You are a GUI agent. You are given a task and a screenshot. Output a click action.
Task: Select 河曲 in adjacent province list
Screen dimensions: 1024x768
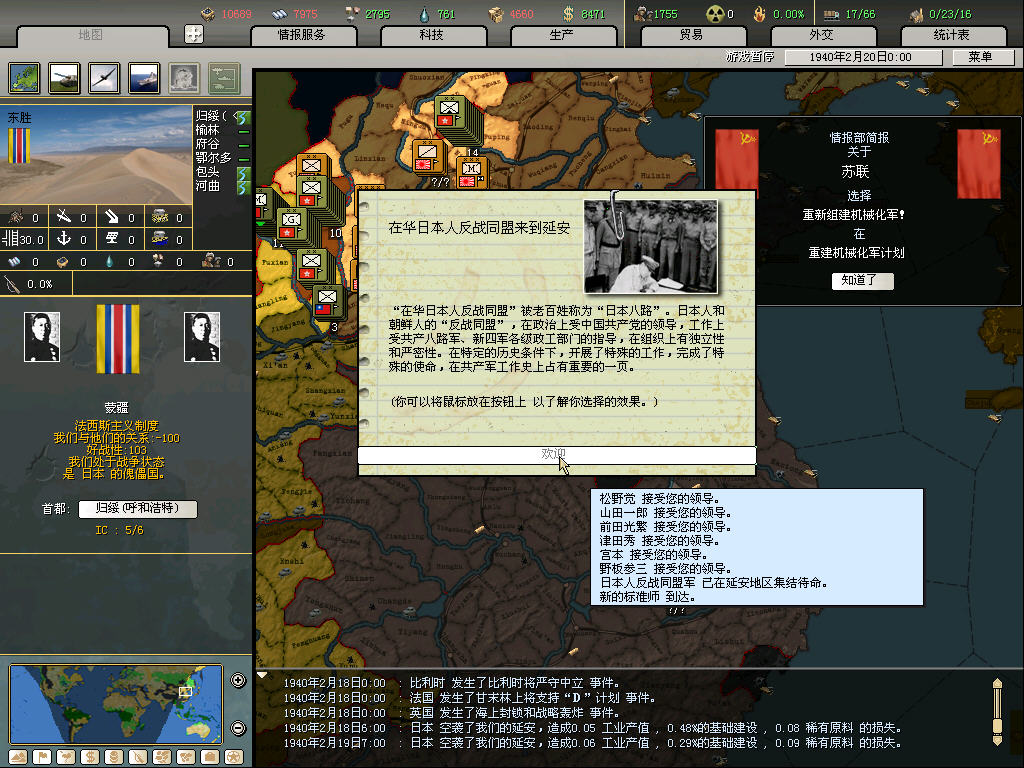208,185
